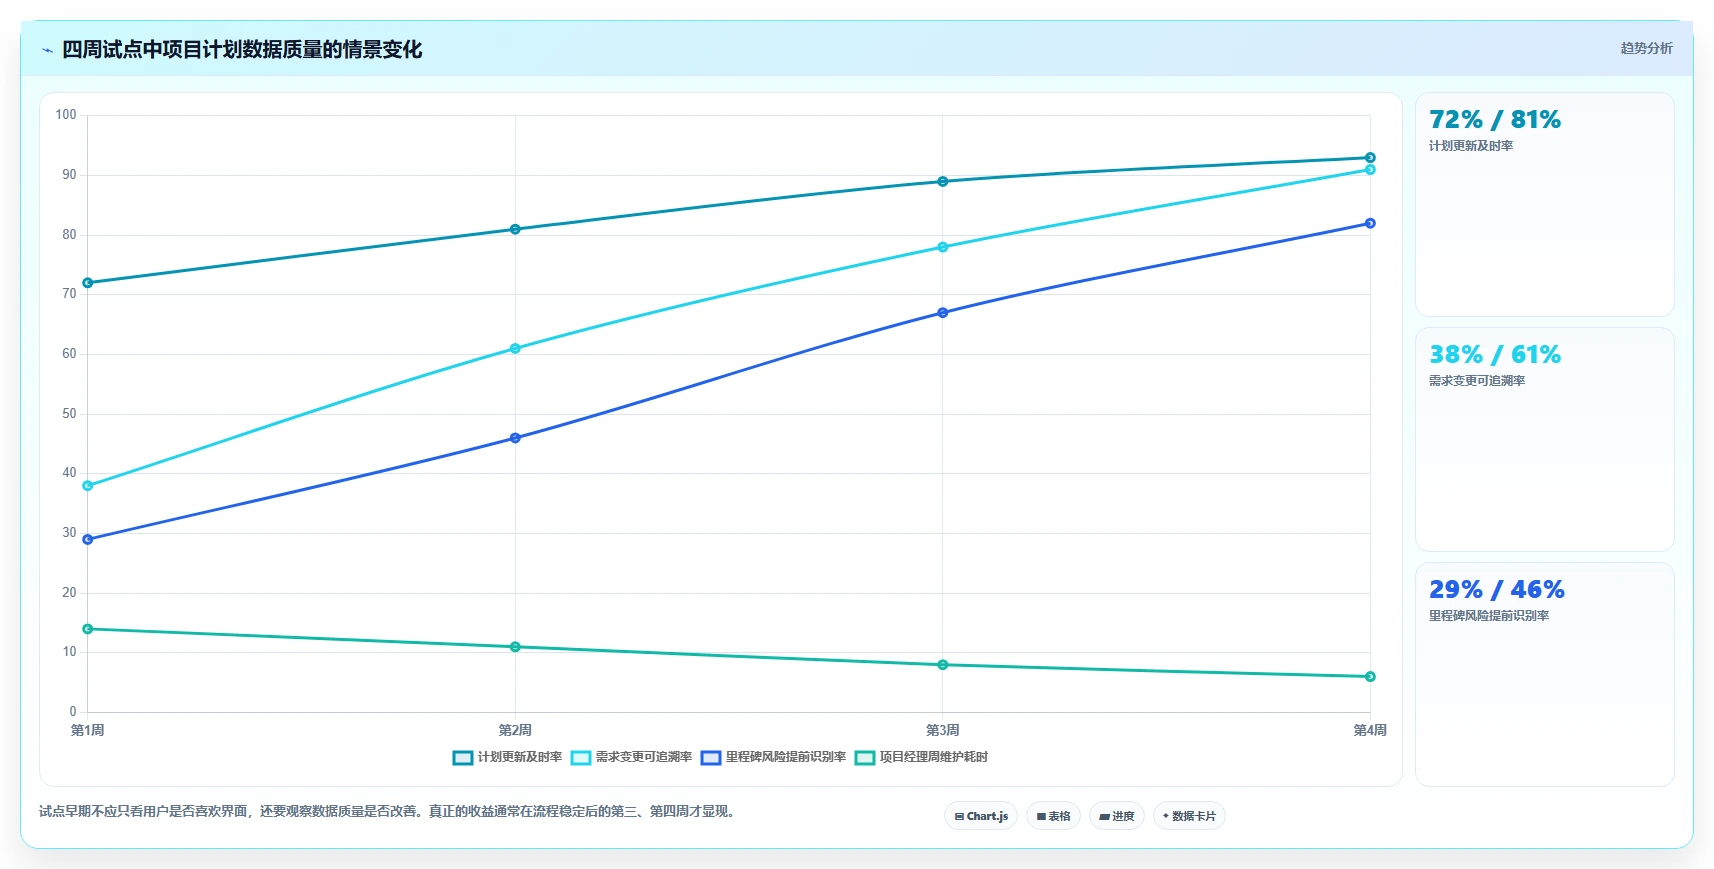The height and width of the screenshot is (869, 1714).
Task: Click the 里程碑风险提前识别率 data point at 第4周 (82)
Action: (1370, 223)
